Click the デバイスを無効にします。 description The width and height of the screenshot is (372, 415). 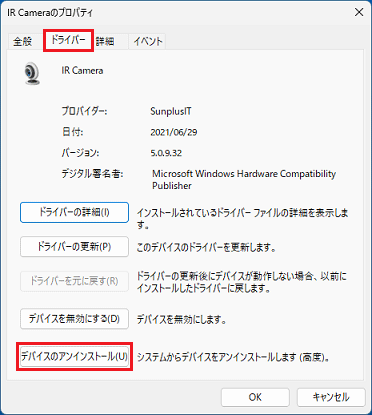coord(182,320)
